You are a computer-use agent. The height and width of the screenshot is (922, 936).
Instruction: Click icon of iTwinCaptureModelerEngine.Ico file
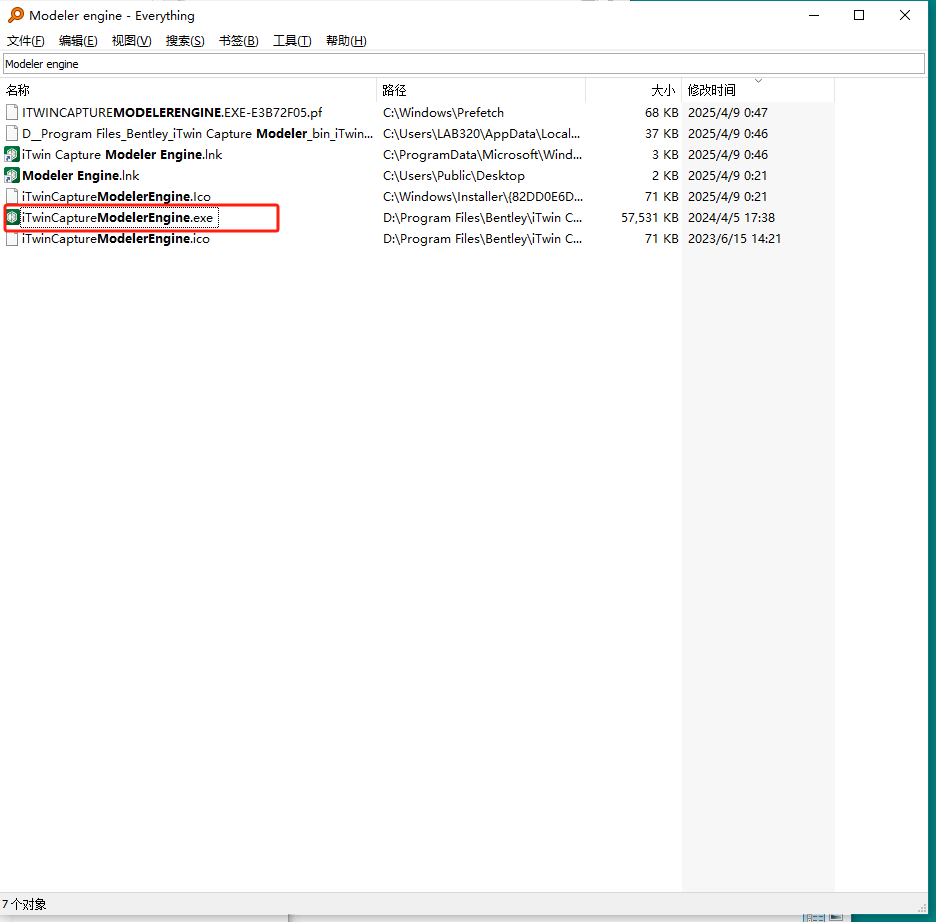tap(11, 196)
